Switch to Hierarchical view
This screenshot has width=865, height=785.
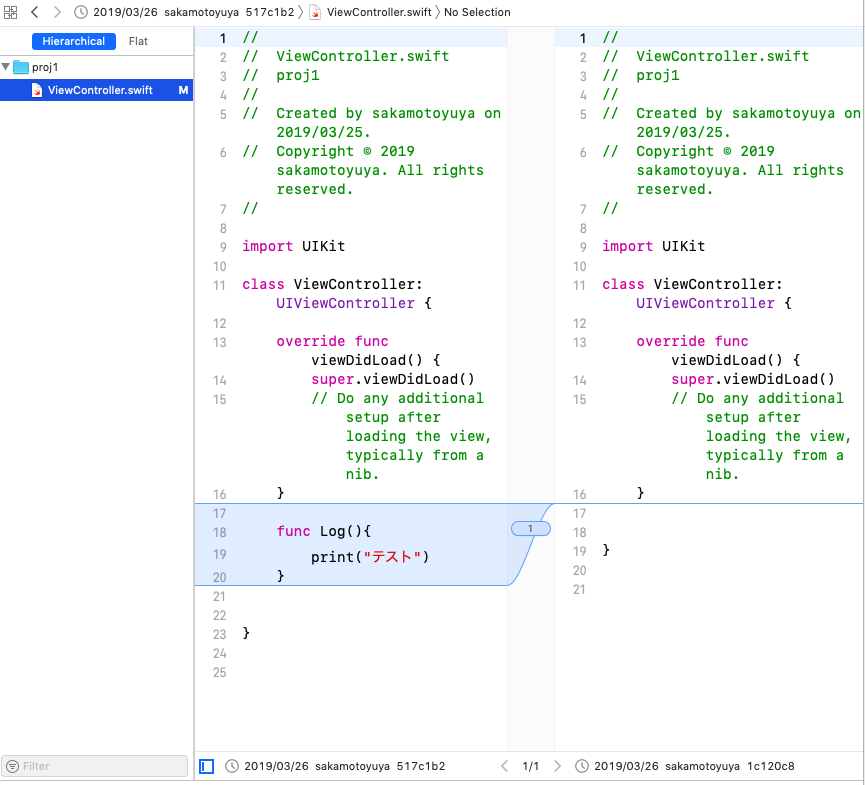(73, 41)
